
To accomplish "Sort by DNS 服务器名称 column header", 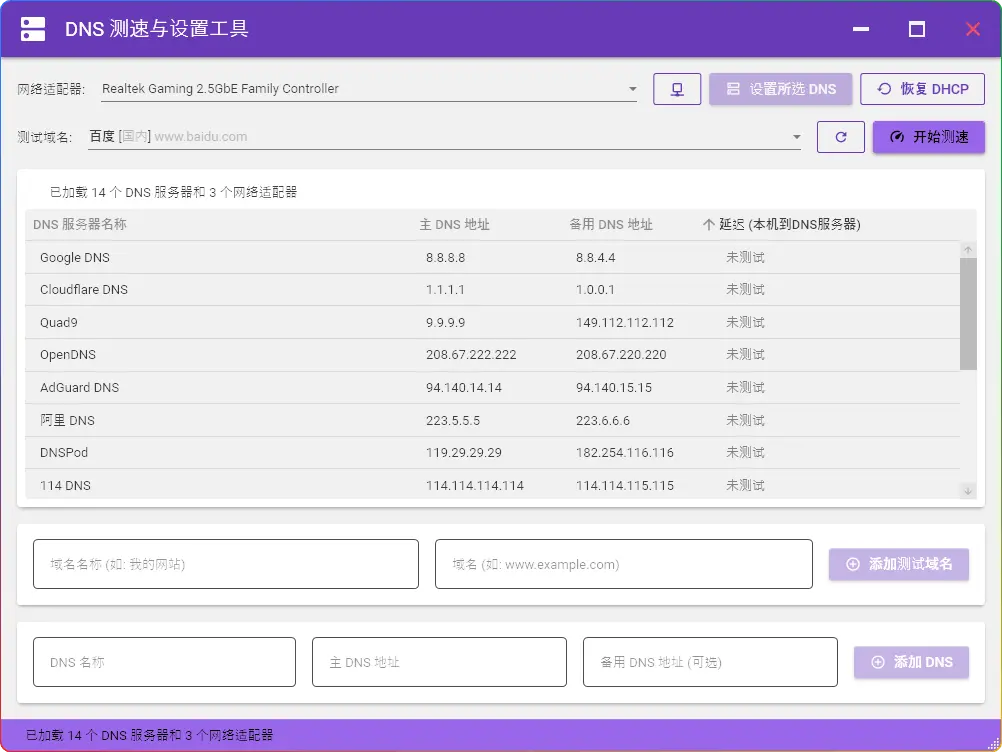I will tap(80, 225).
